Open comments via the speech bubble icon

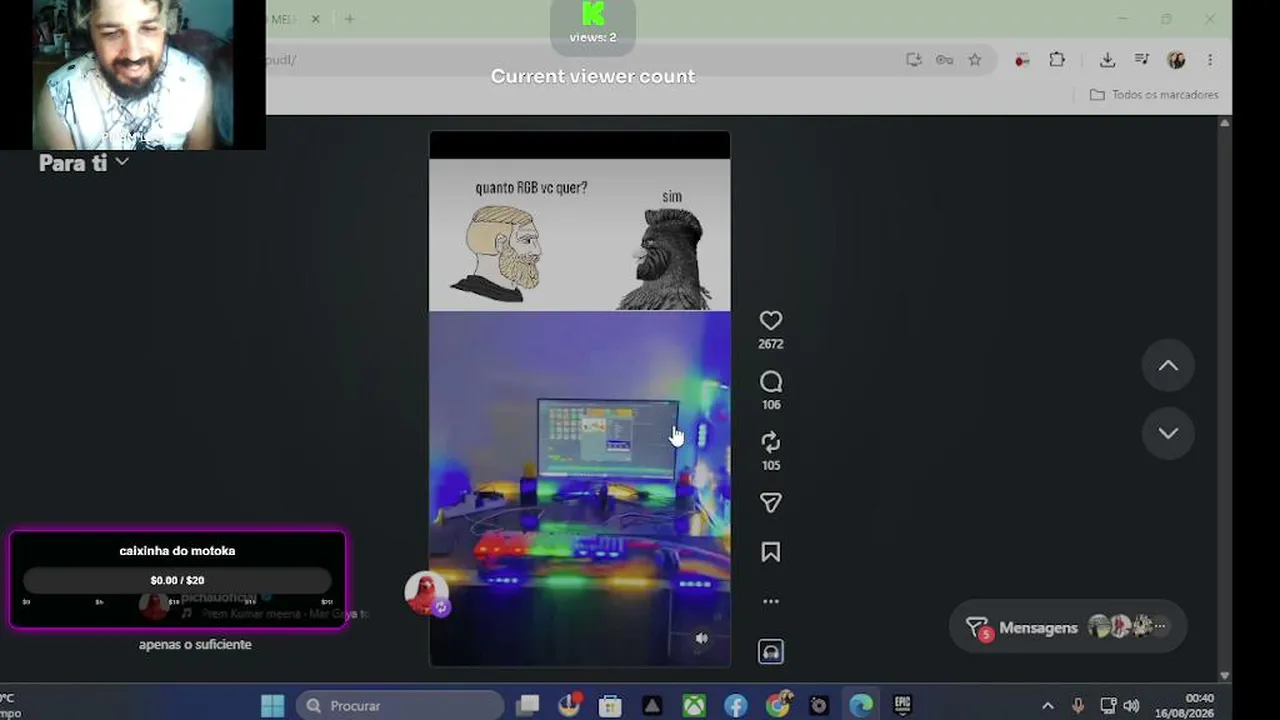770,382
